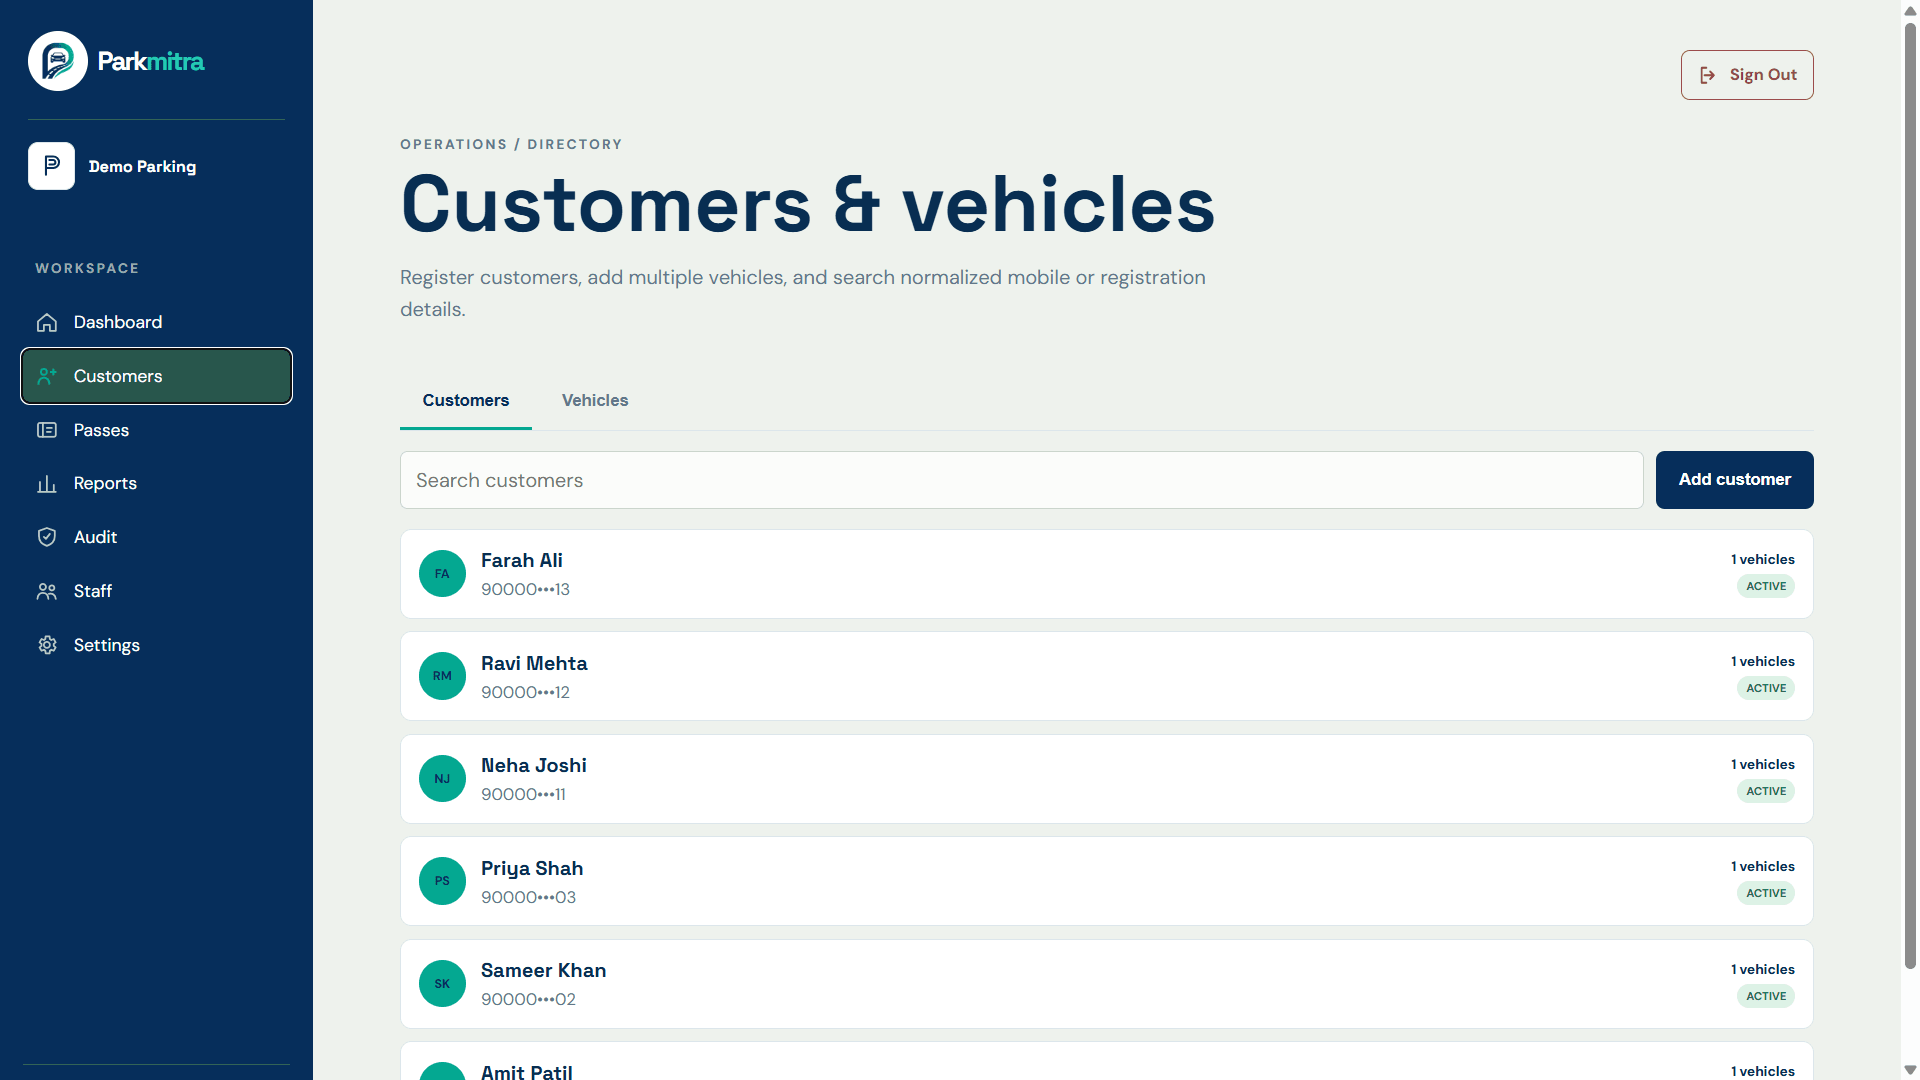Image resolution: width=1920 pixels, height=1080 pixels.
Task: Click the Sign Out arrow icon
Action: coord(1708,75)
